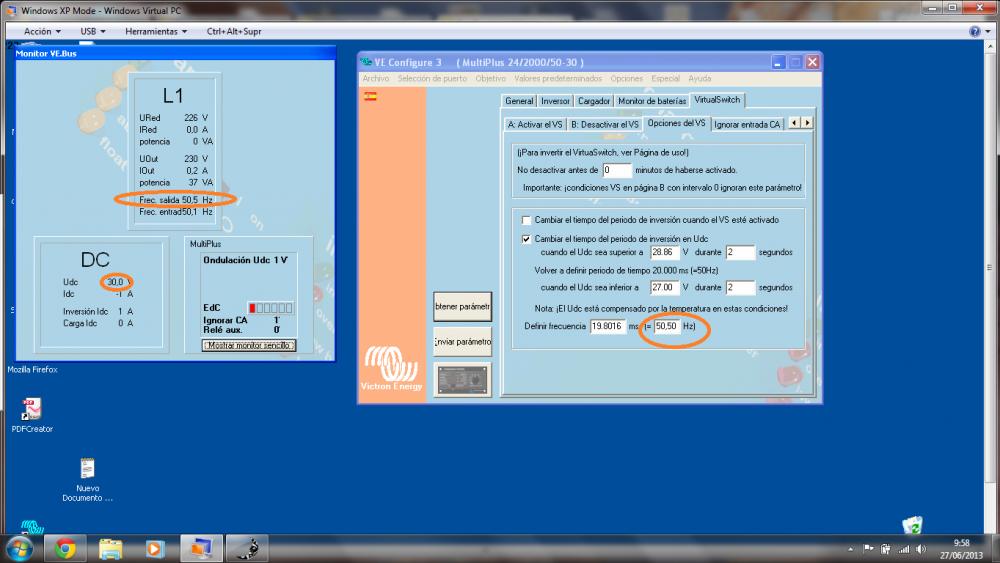Click the Udc inferior 27.00 V field

665,288
